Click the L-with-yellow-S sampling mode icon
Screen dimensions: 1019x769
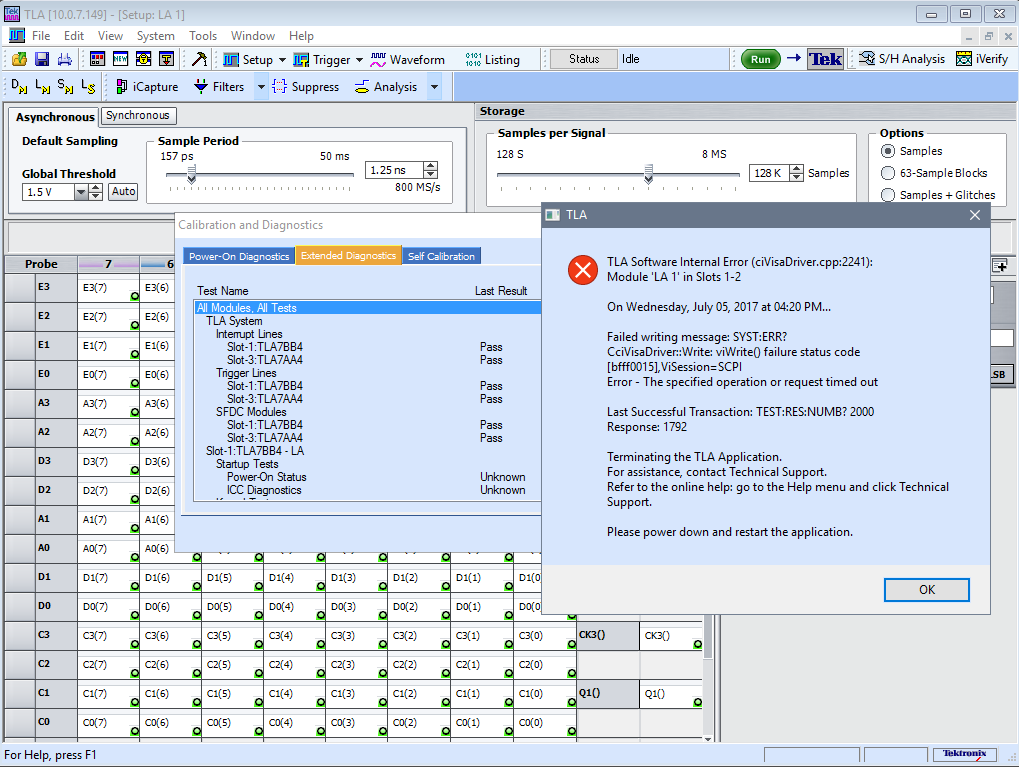[88, 86]
